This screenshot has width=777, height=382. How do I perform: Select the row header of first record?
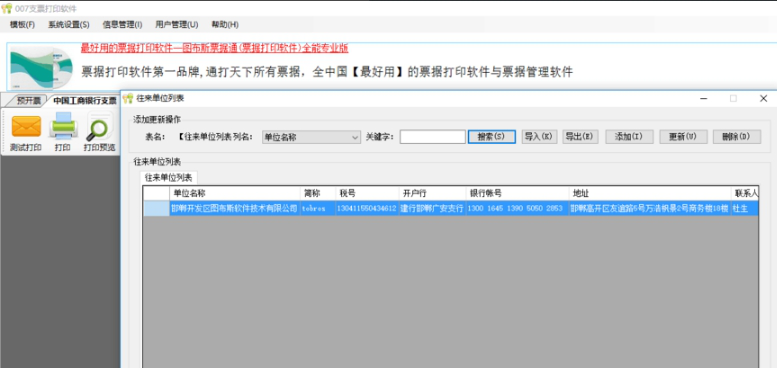coord(156,209)
